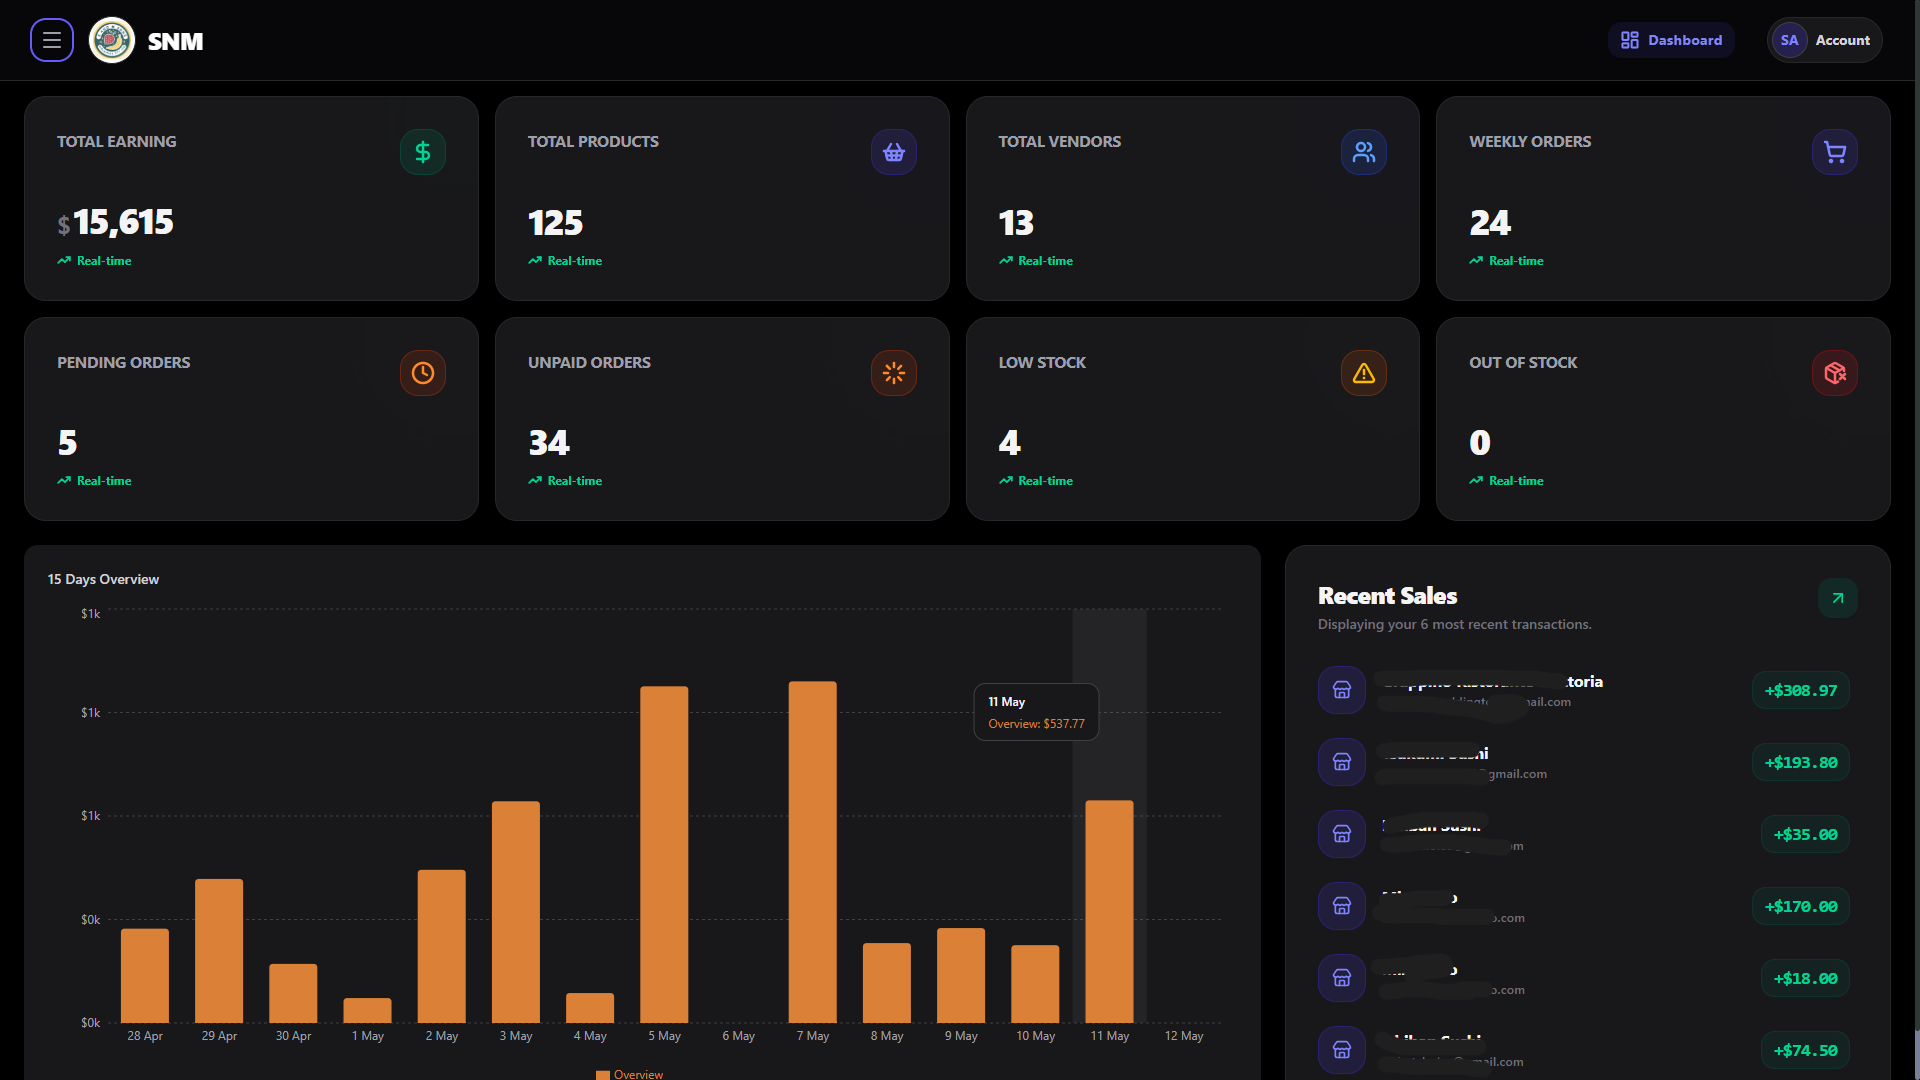Select the 34 unpaid orders value
The image size is (1920, 1080).
click(549, 442)
